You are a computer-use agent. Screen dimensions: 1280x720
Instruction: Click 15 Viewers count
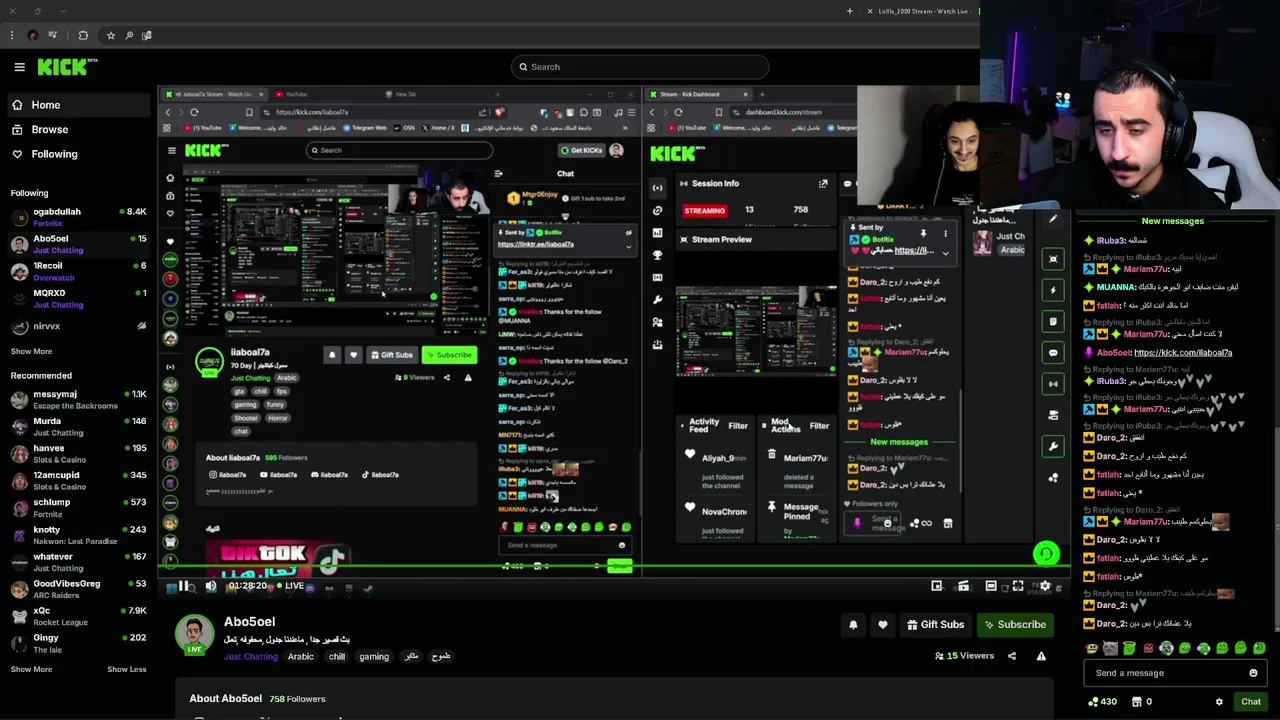(x=964, y=656)
